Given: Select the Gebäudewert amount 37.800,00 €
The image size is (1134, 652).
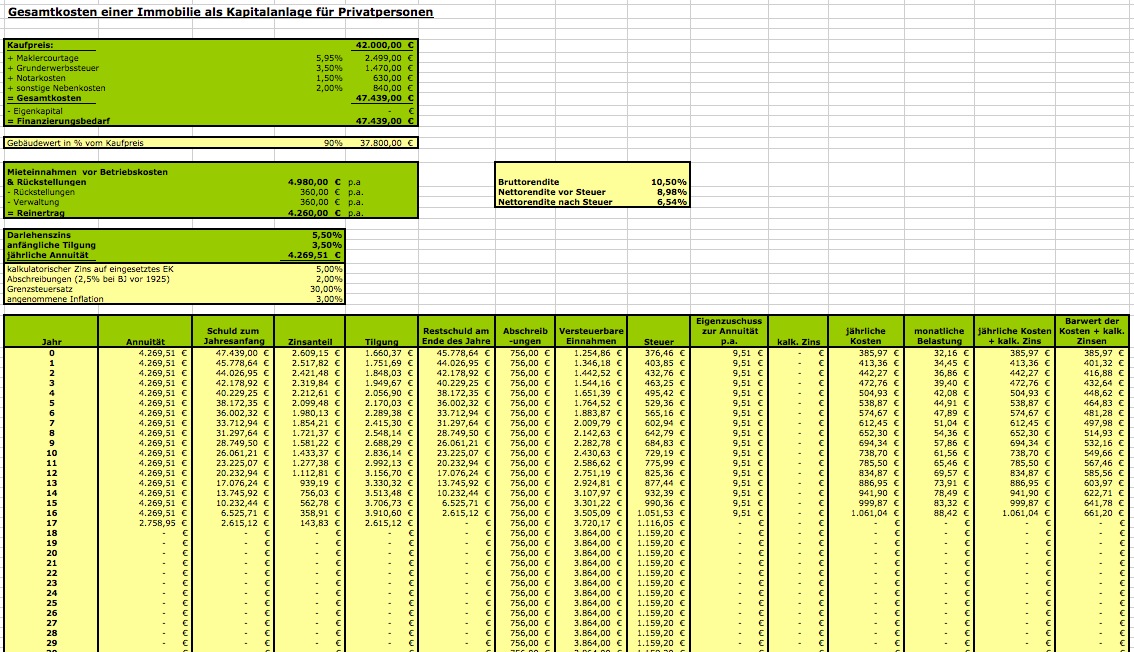Looking at the screenshot, I should [386, 143].
